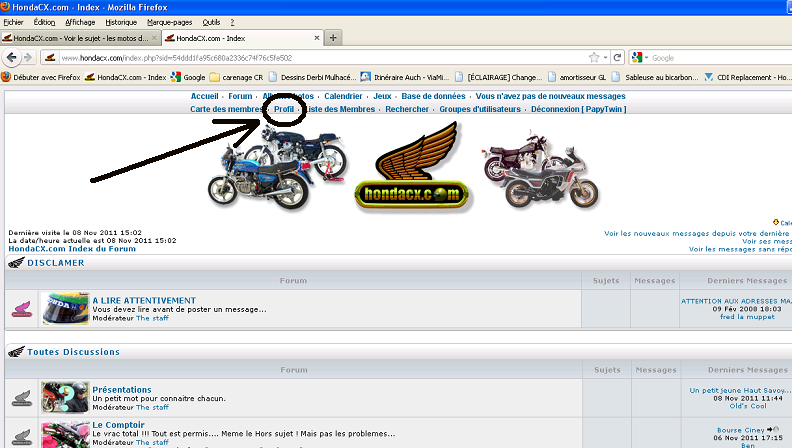Open the URL history dropdown arrow
Image resolution: width=792 pixels, height=448 pixels.
tap(605, 58)
